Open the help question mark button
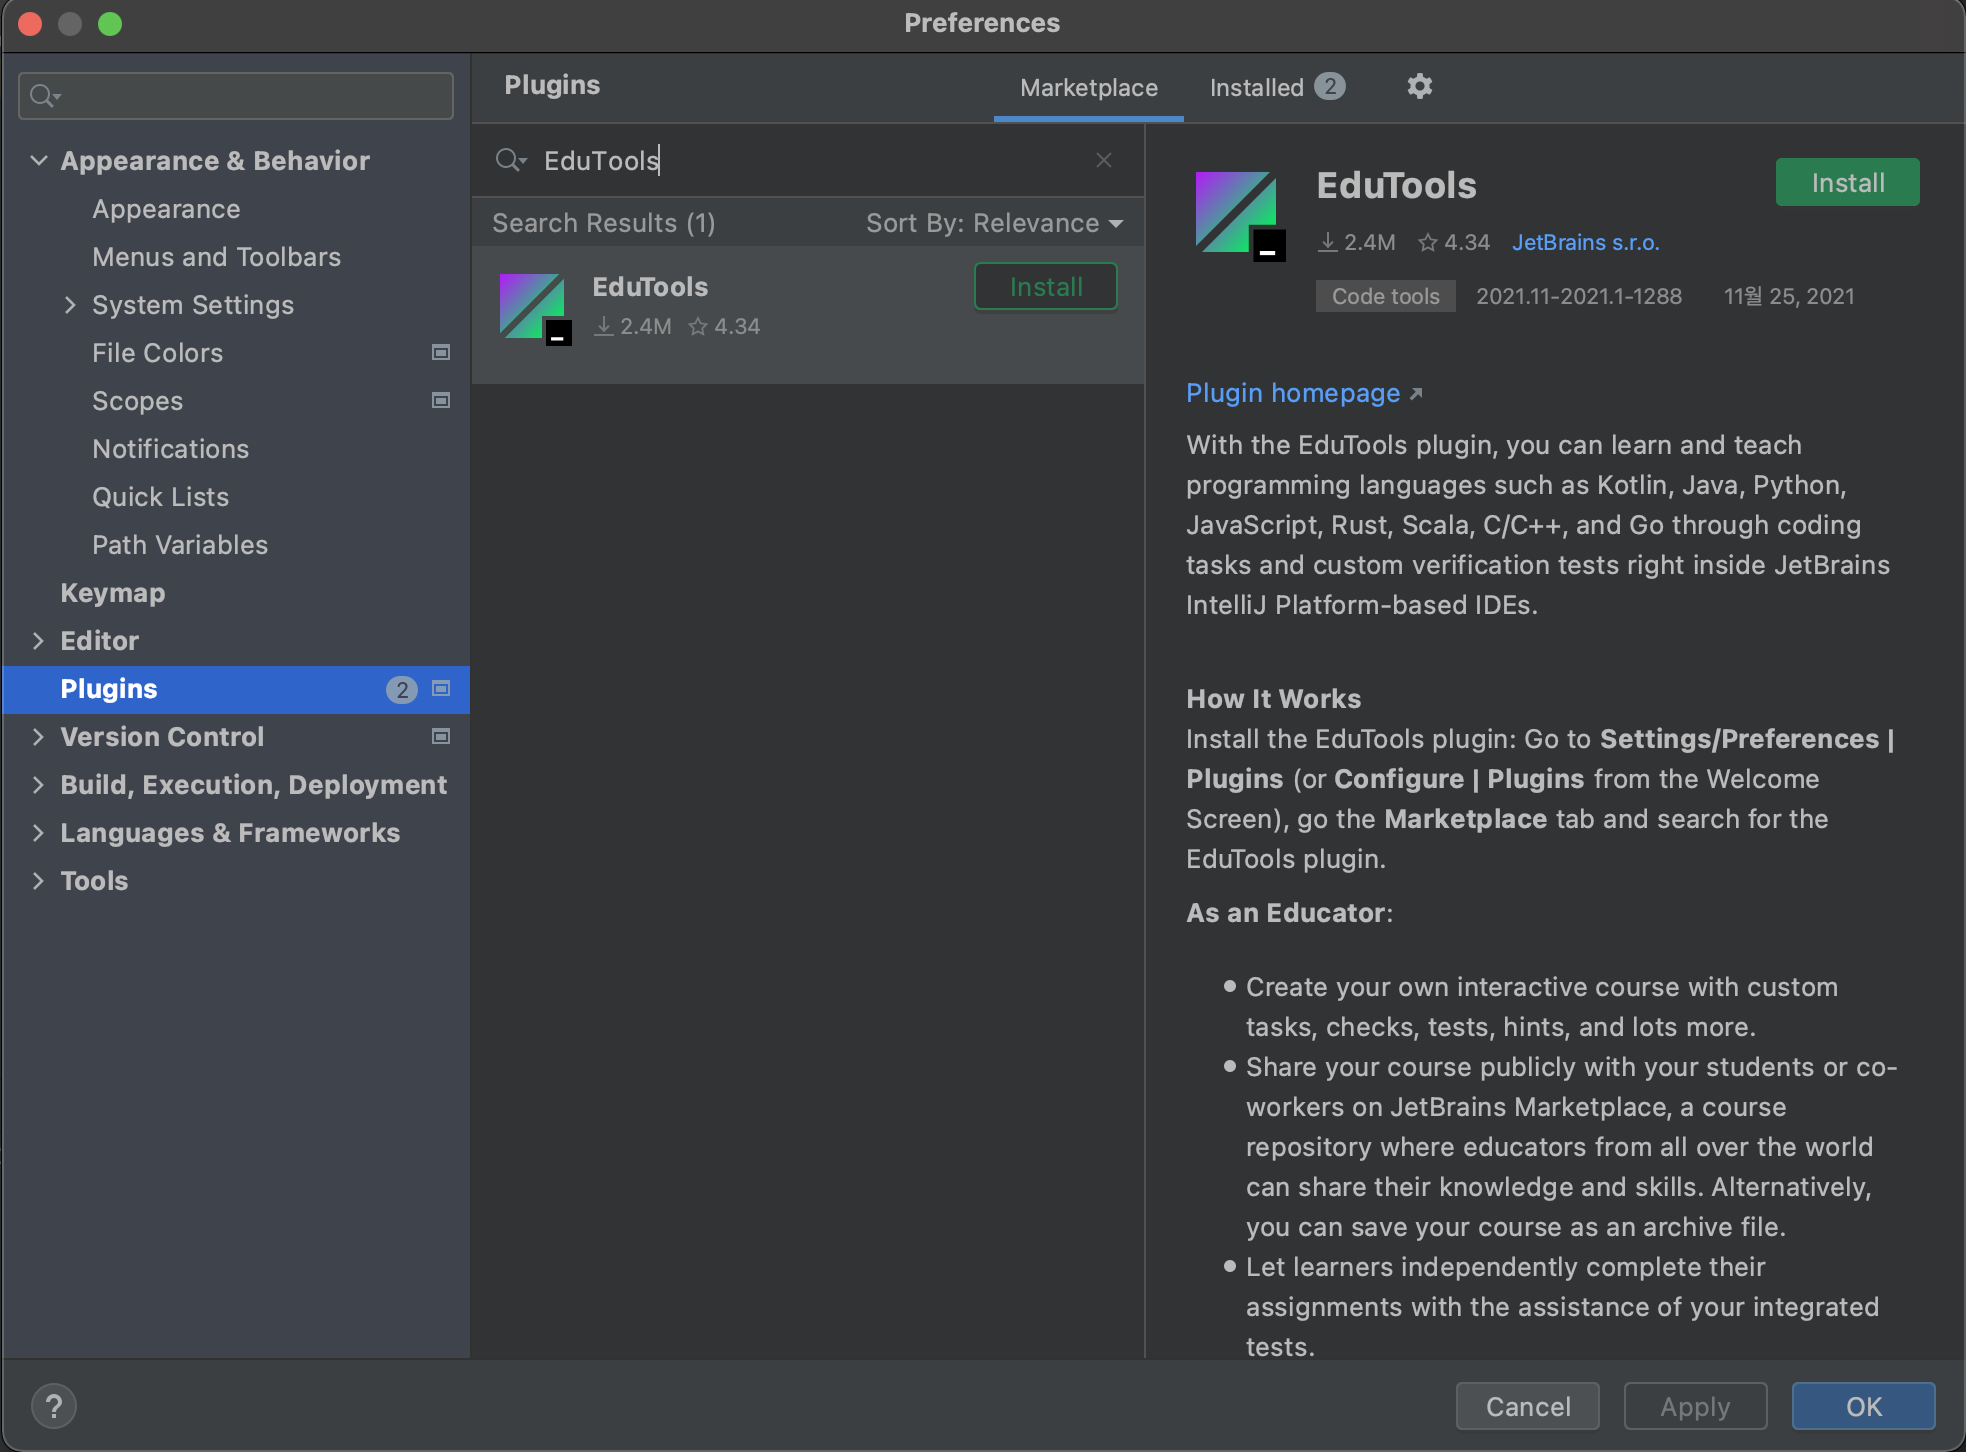The image size is (1966, 1452). pos(54,1406)
